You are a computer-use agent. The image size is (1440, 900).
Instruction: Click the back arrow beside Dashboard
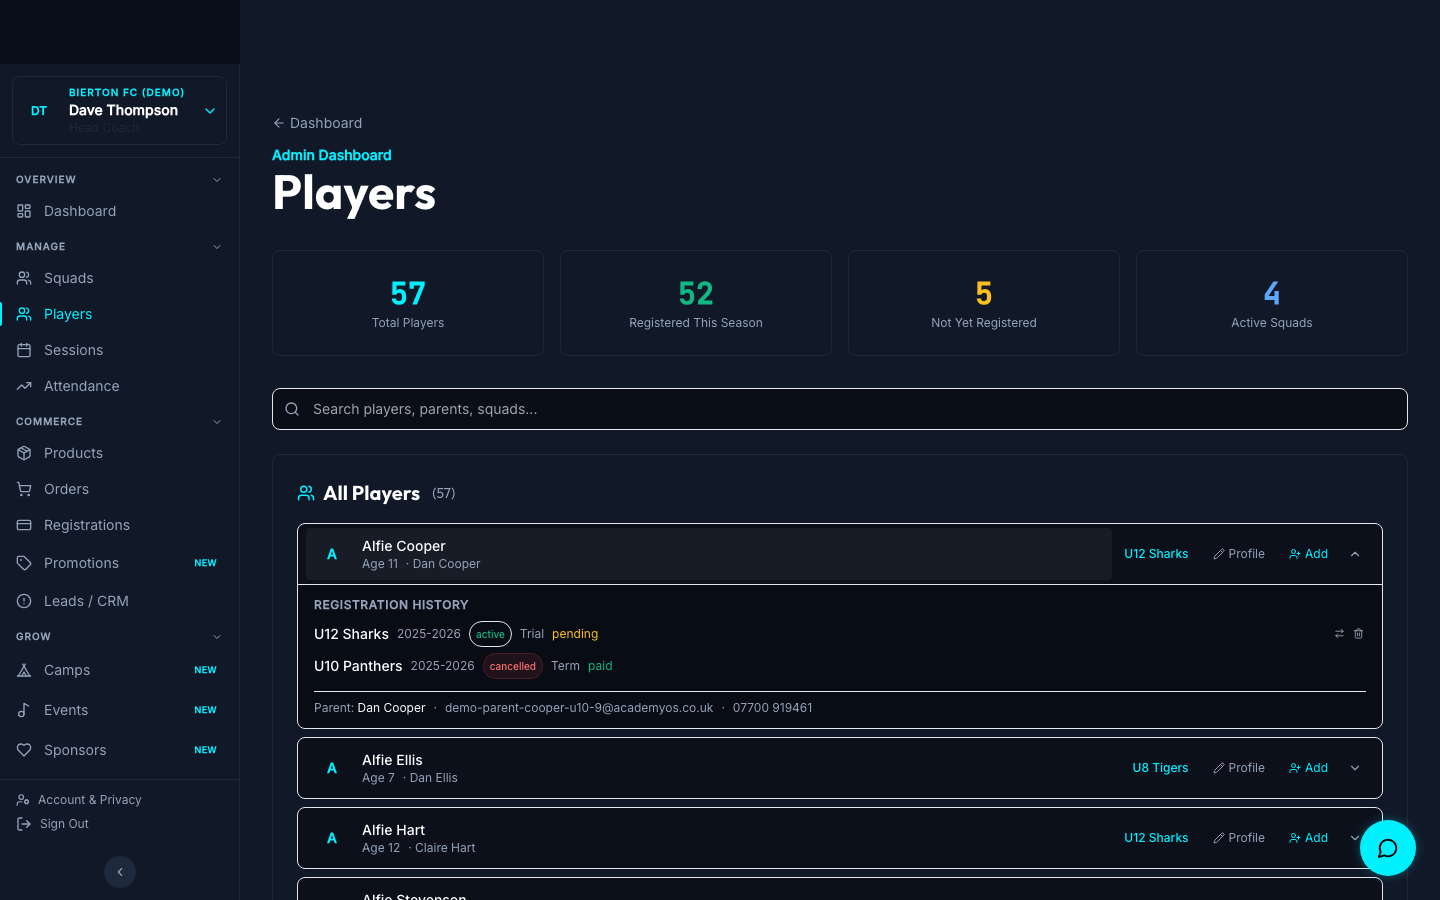pyautogui.click(x=278, y=123)
